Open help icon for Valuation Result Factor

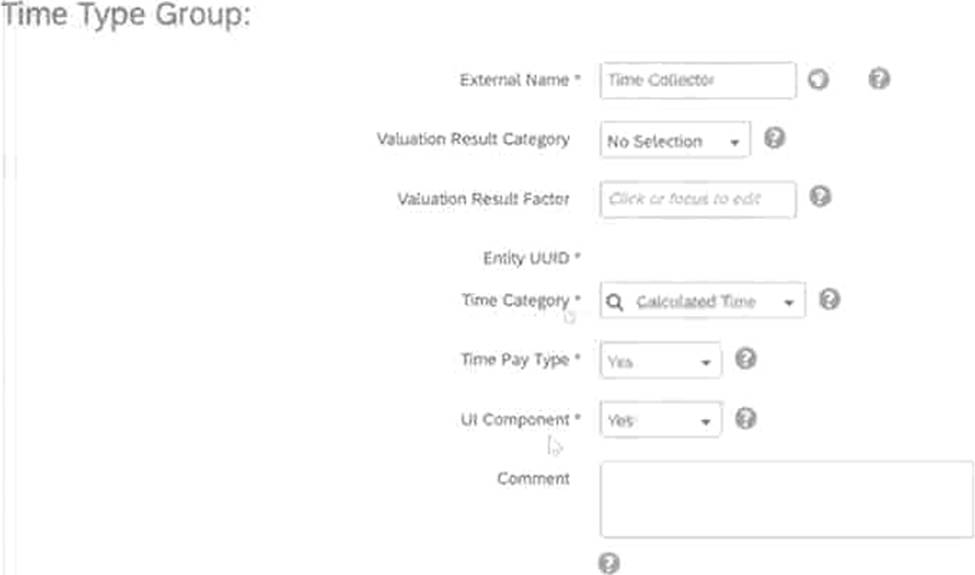tap(820, 196)
